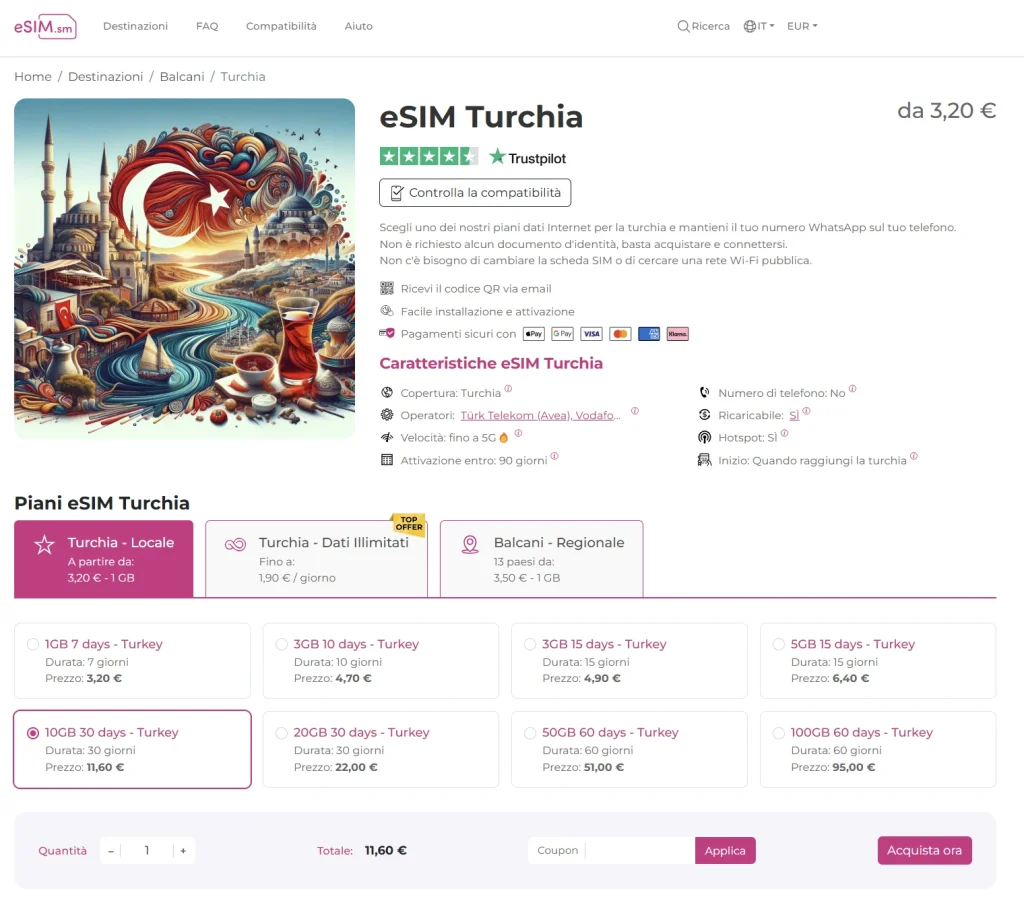
Task: Apply the coupon with Applica
Action: [725, 850]
